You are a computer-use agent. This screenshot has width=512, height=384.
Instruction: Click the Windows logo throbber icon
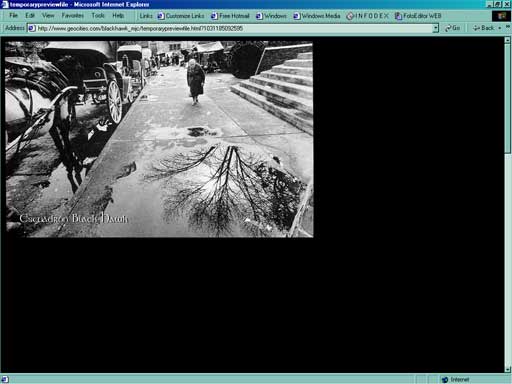click(x=501, y=16)
